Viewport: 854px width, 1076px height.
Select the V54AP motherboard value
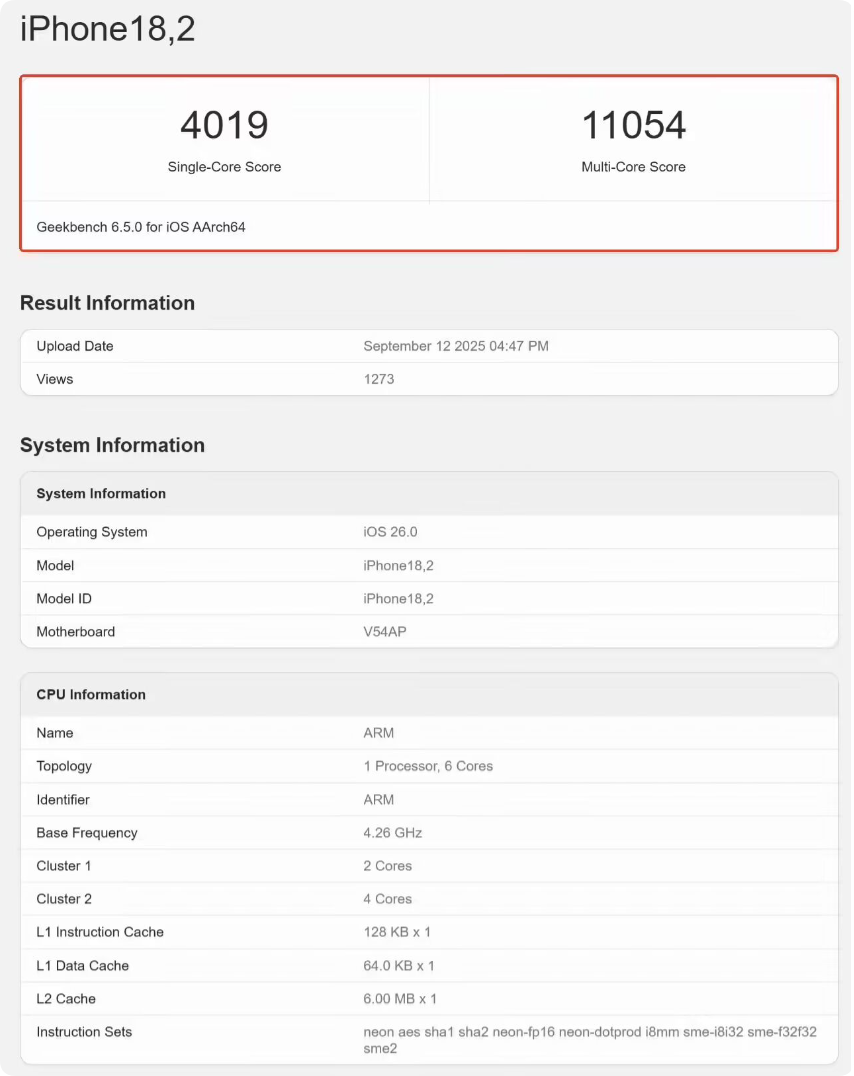tap(385, 631)
